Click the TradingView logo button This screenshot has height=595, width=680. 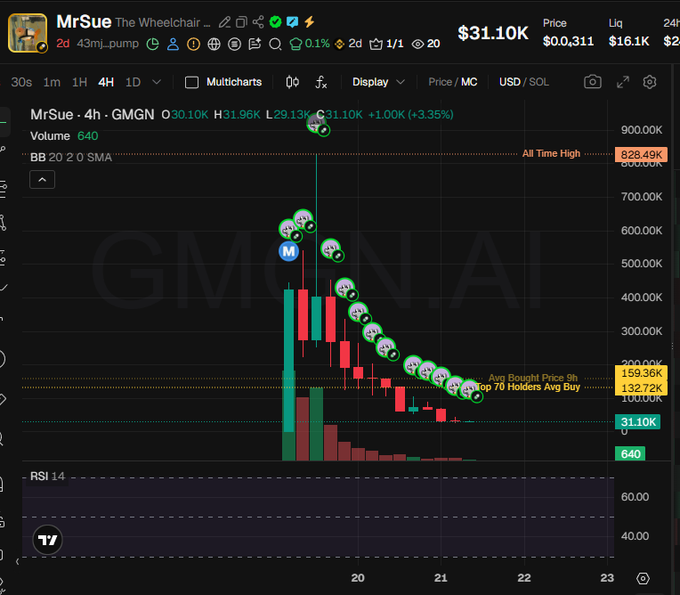tap(48, 540)
